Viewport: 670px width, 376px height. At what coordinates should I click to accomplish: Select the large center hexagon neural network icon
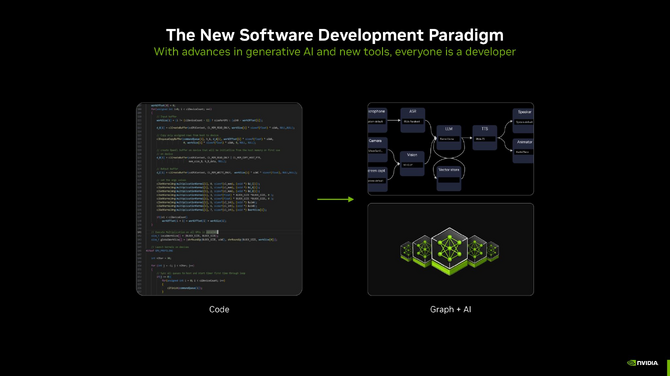point(449,251)
